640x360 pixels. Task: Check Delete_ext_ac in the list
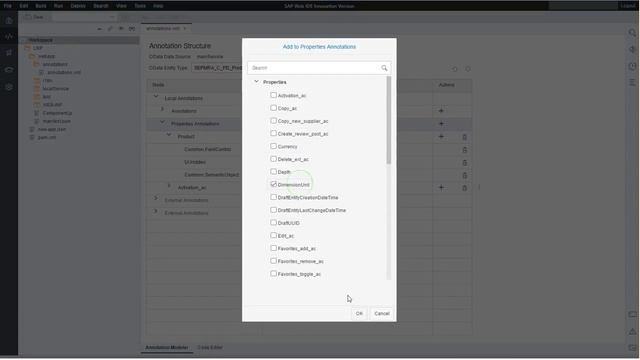coord(273,159)
